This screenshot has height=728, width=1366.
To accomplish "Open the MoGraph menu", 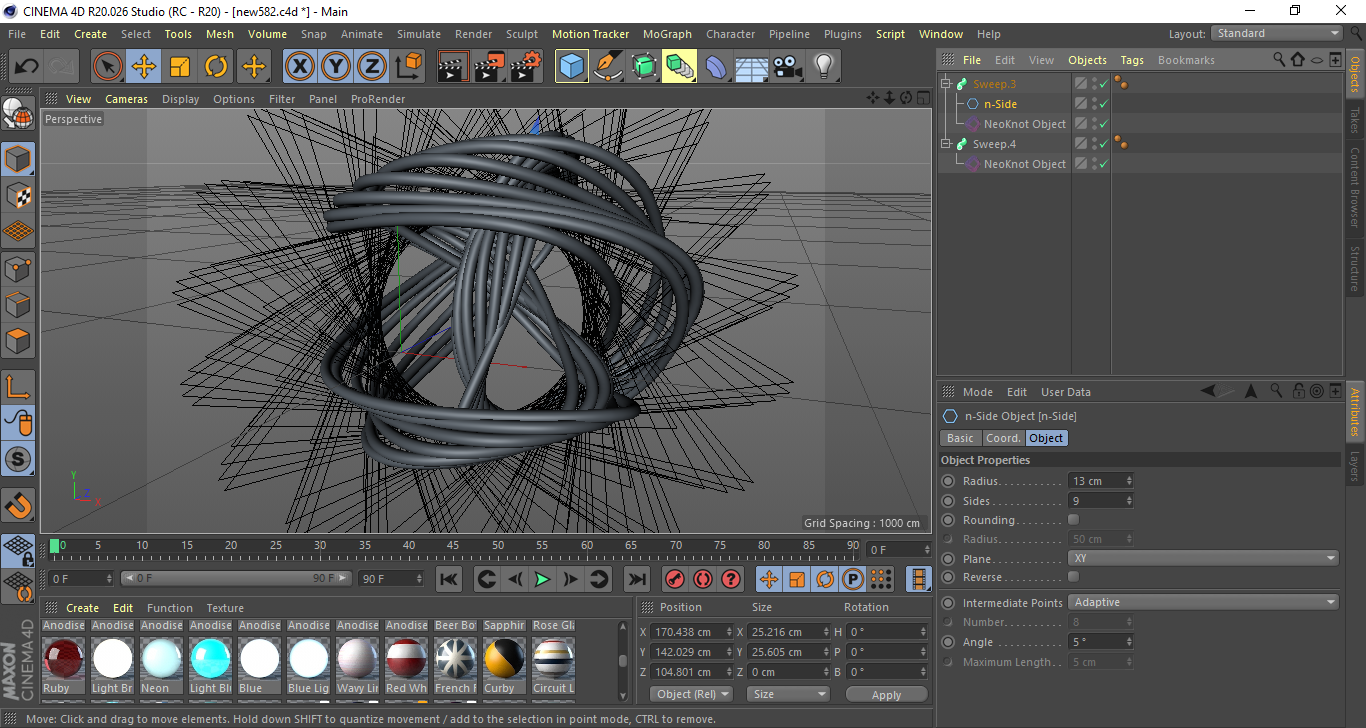I will [667, 34].
